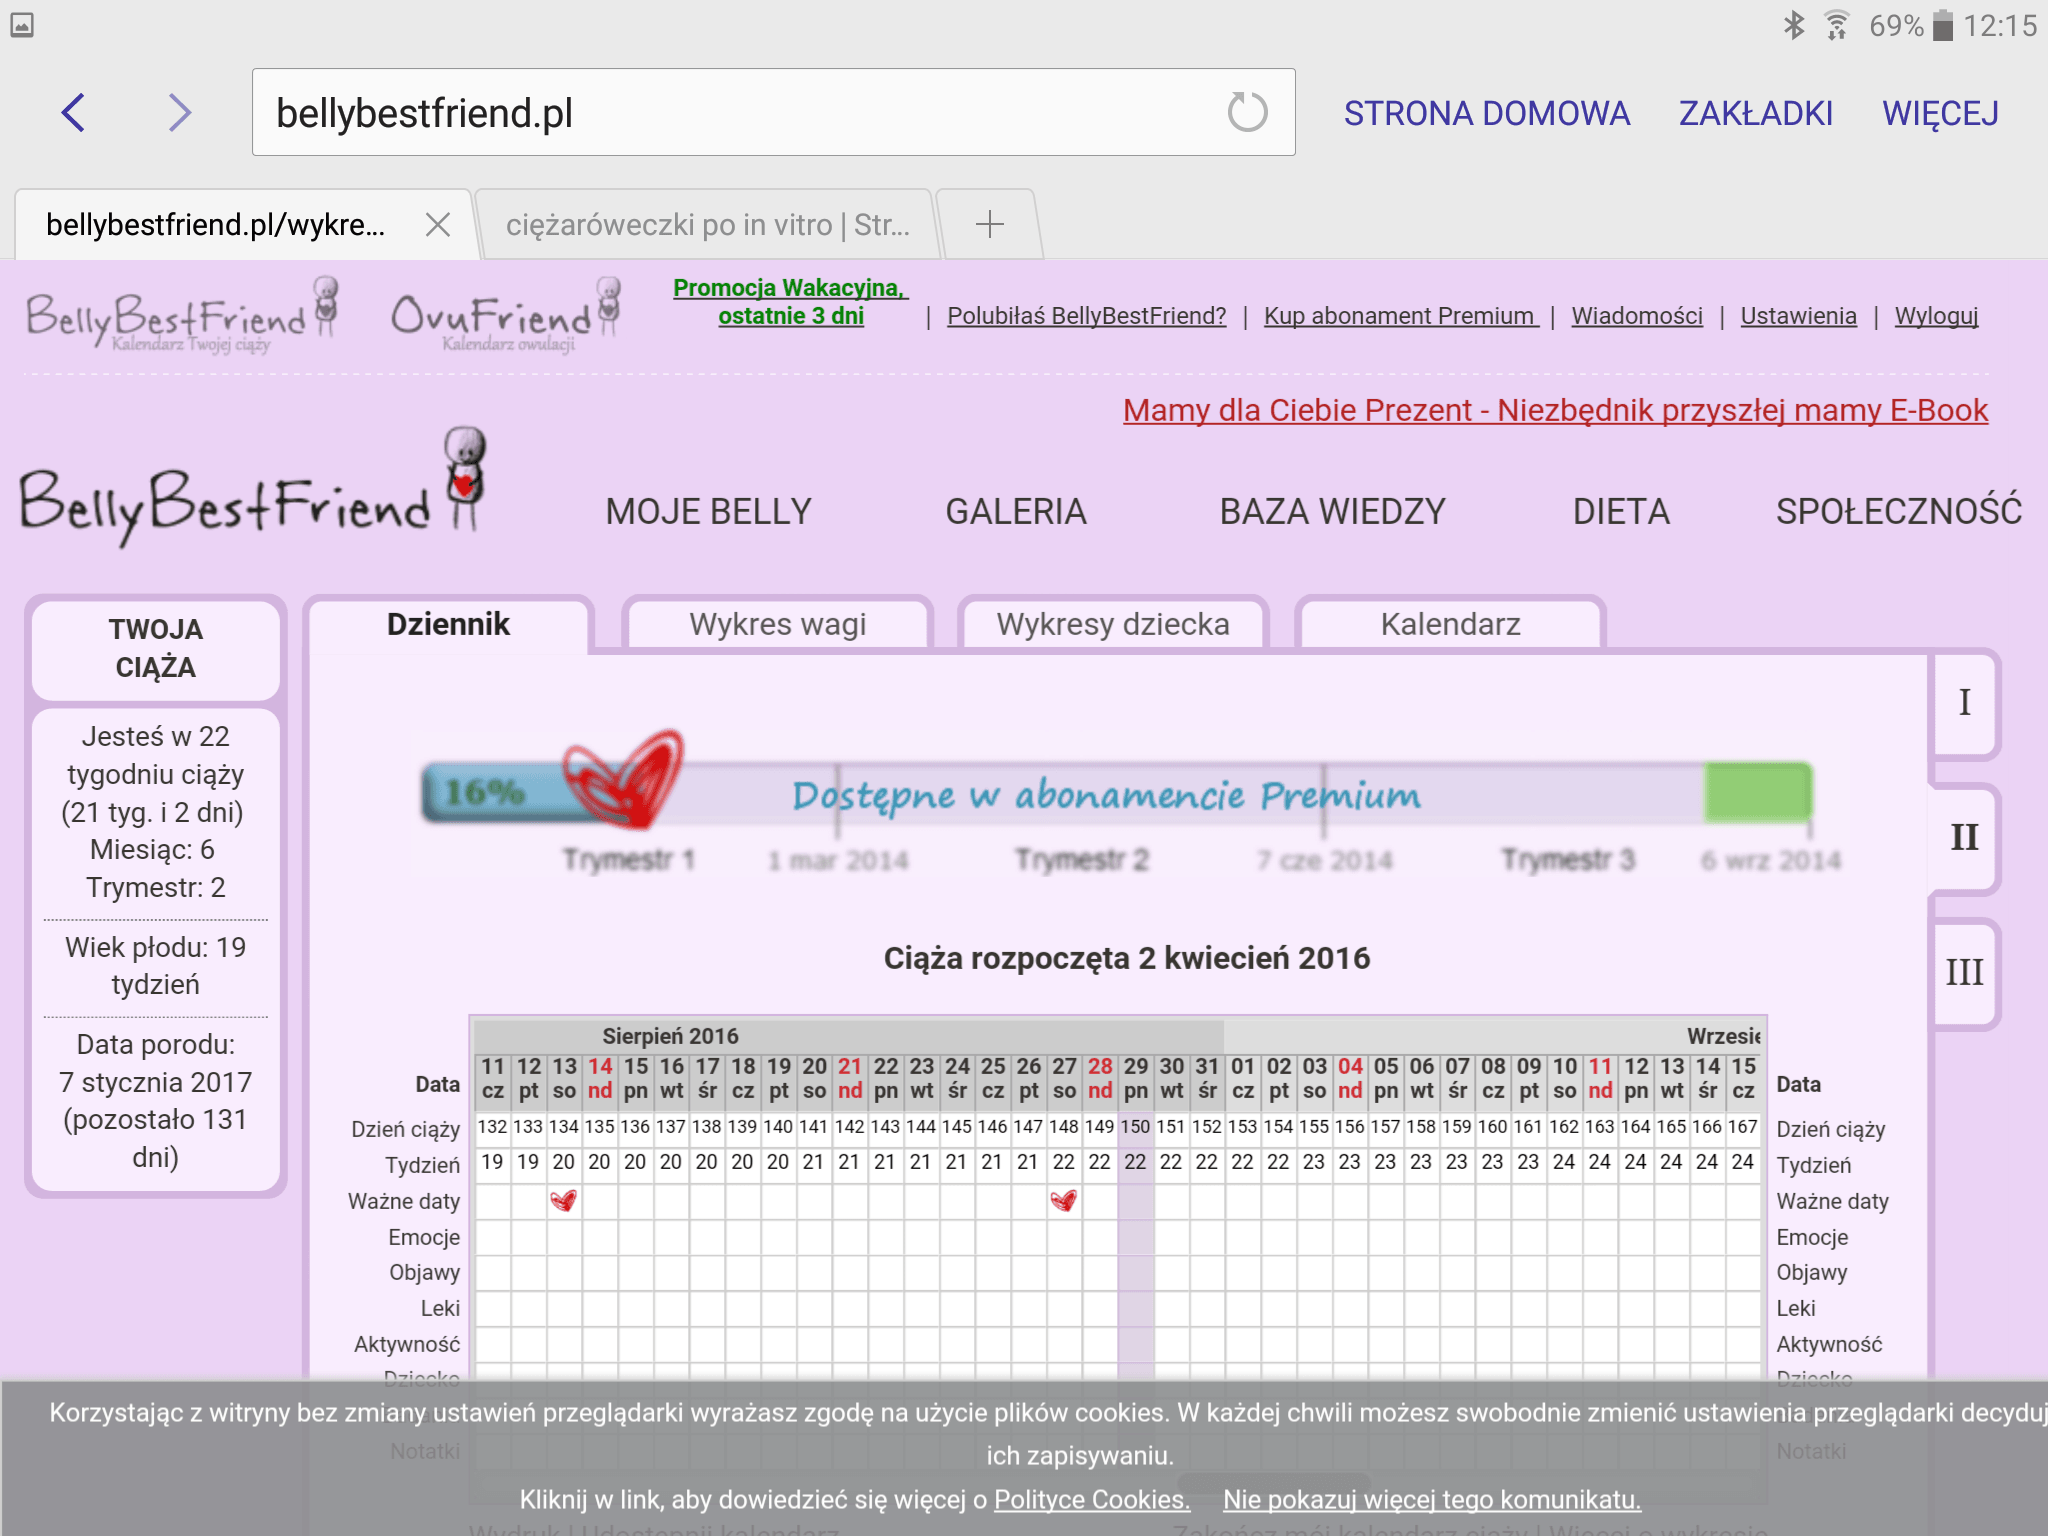The width and height of the screenshot is (2048, 1536).
Task: Click the Wyloguj link
Action: click(1936, 316)
